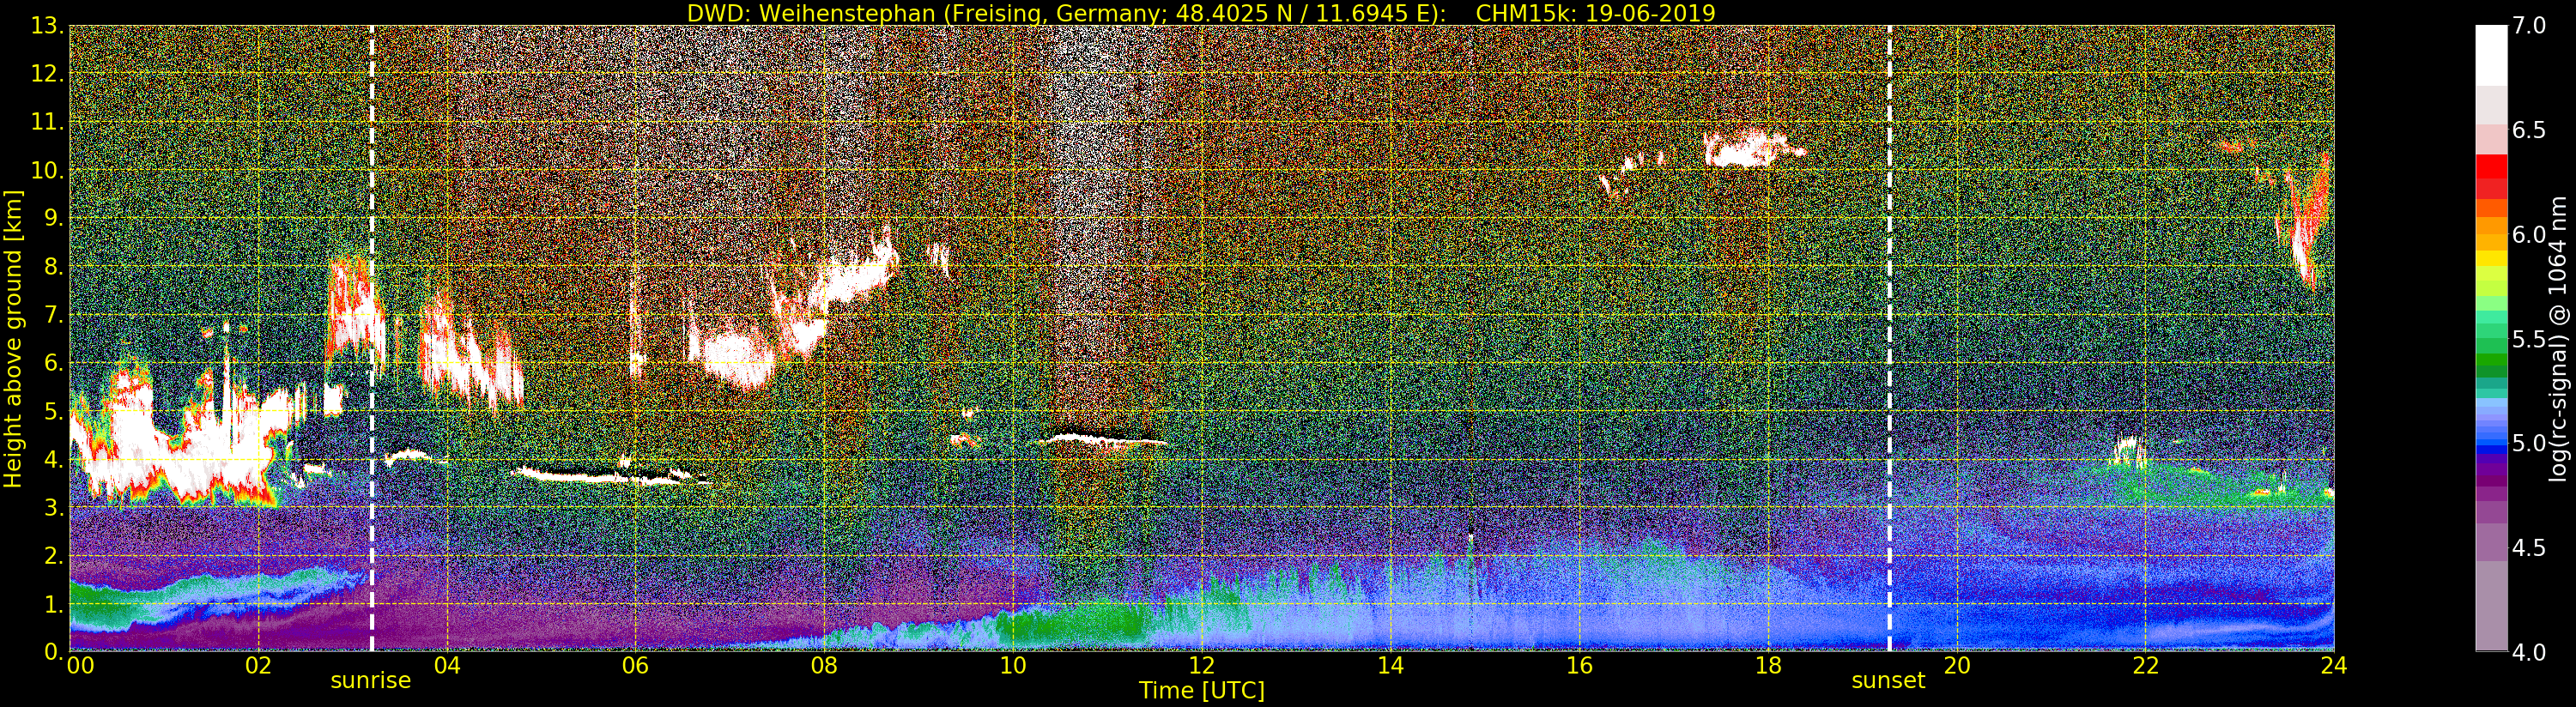Click the time axis tick label 04

(x=447, y=666)
